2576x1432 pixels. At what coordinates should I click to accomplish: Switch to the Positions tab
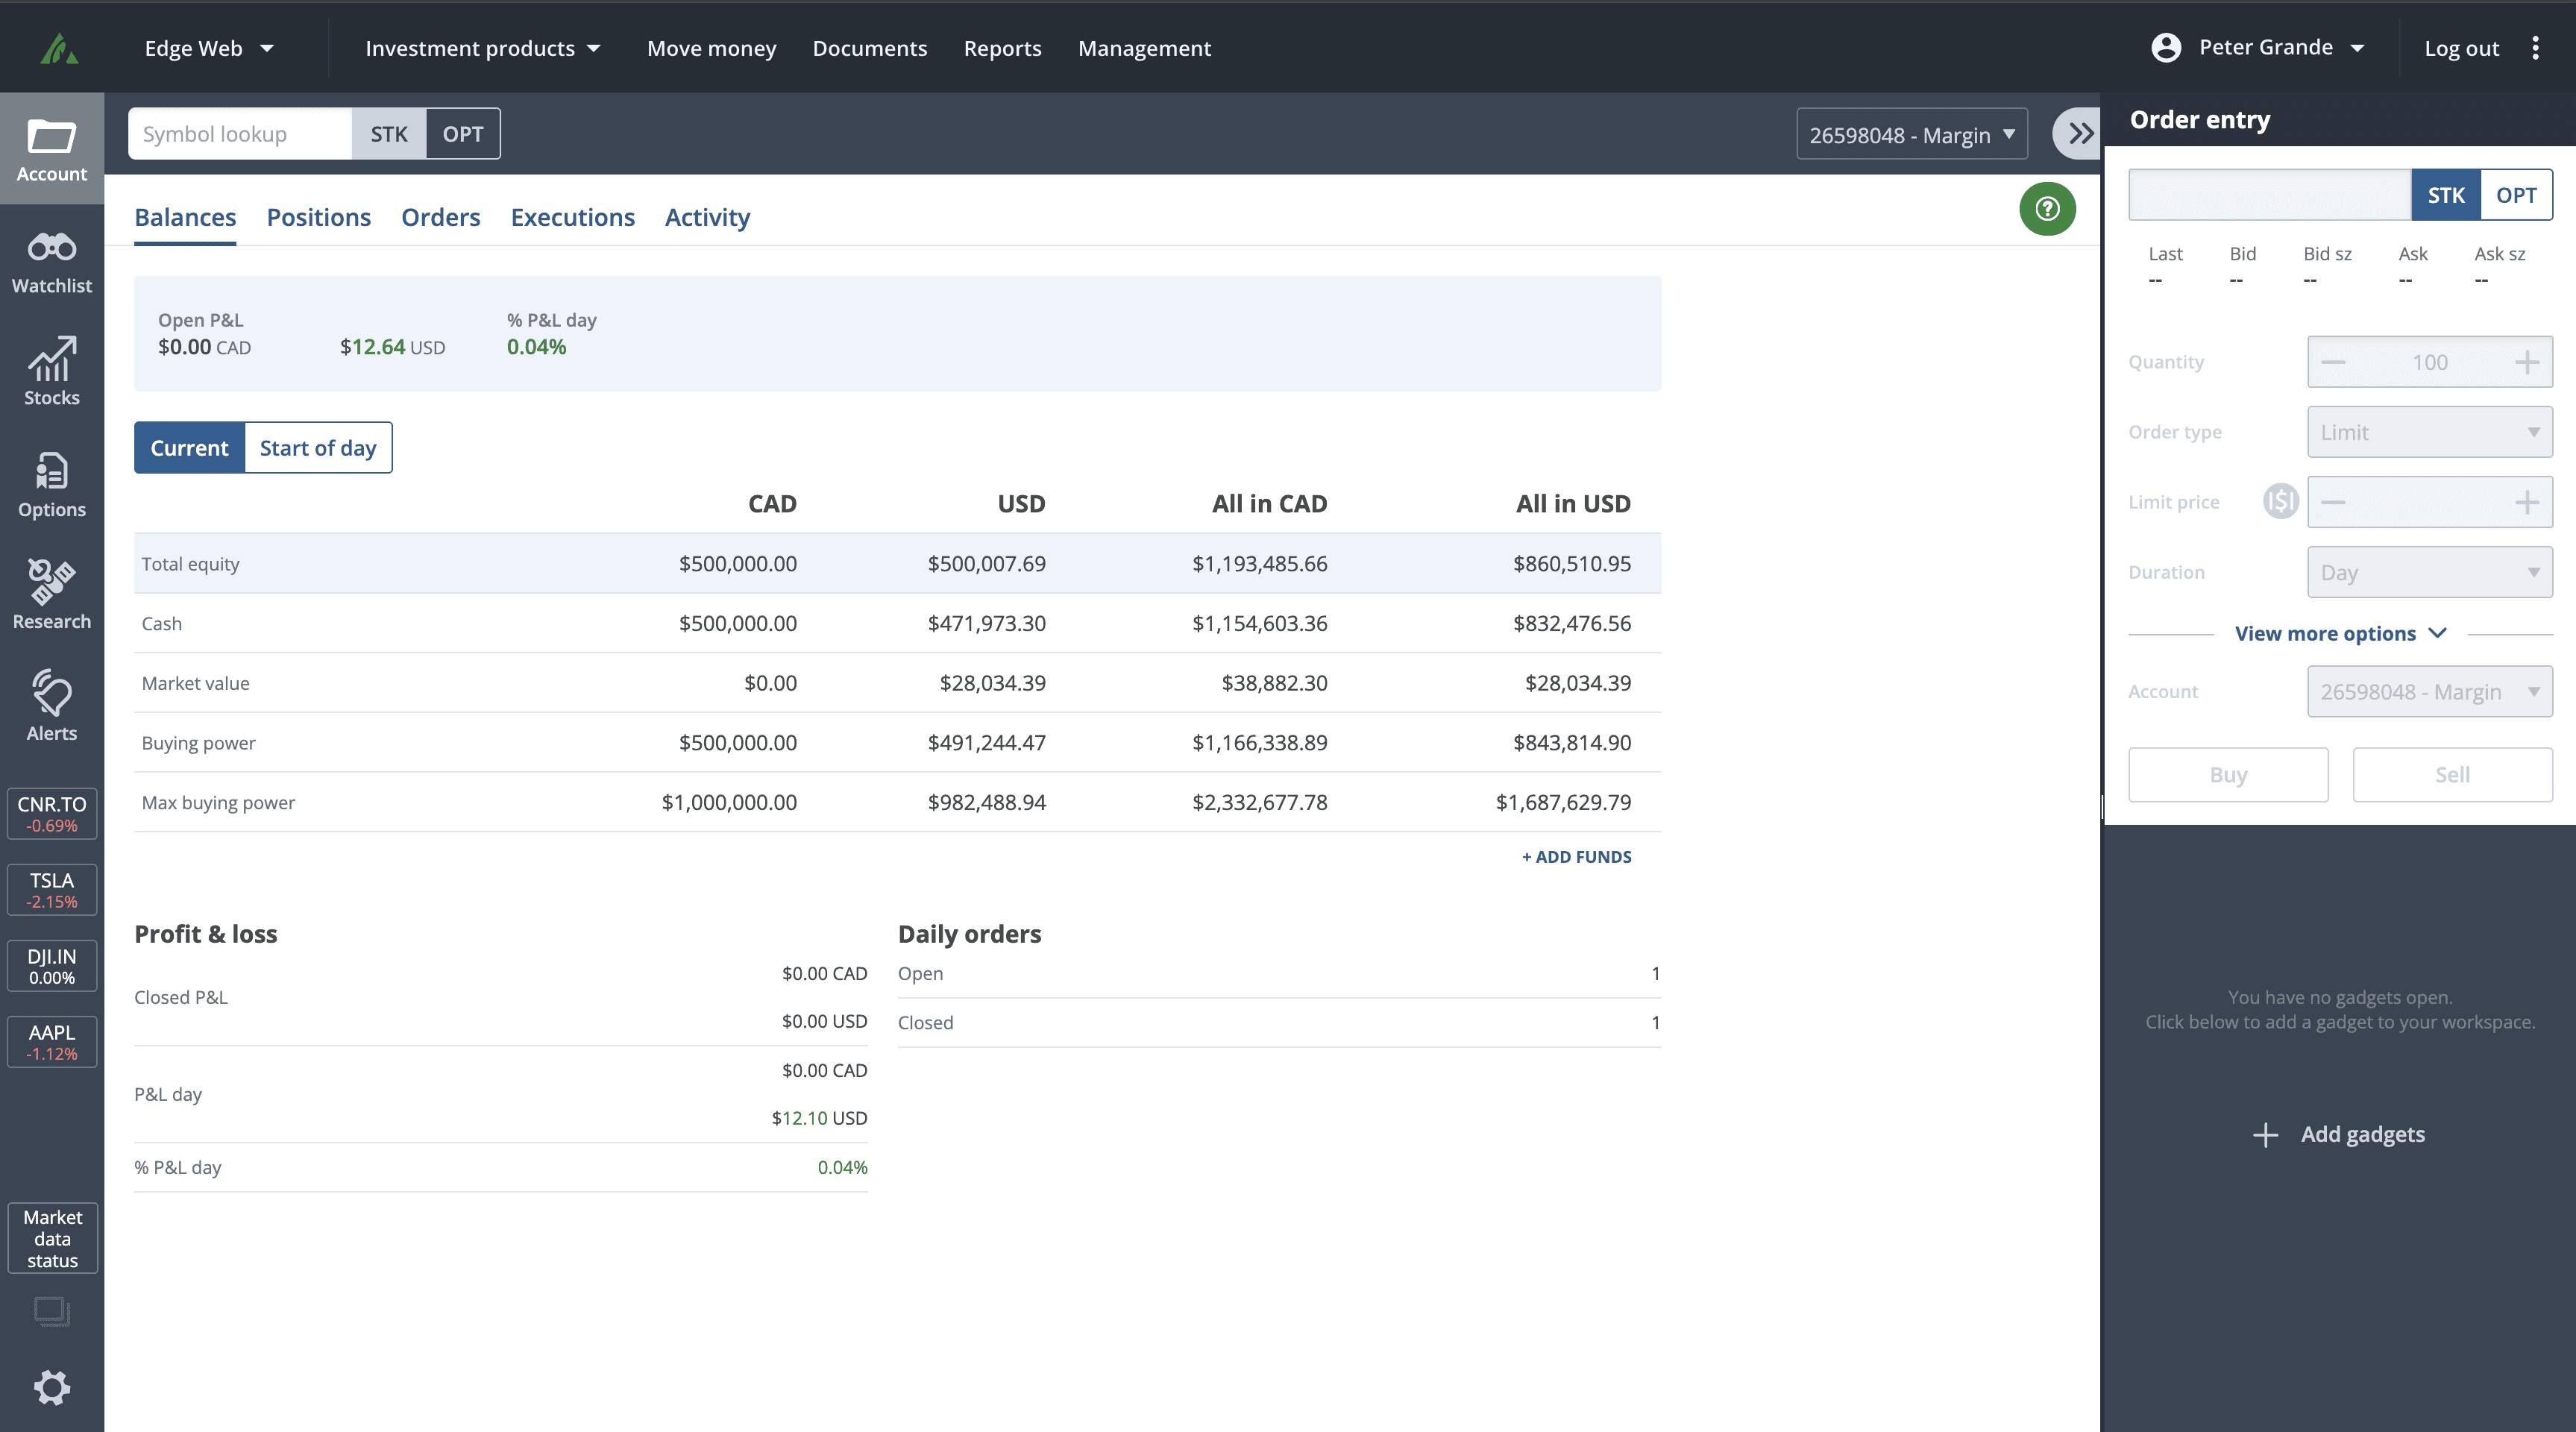tap(318, 217)
